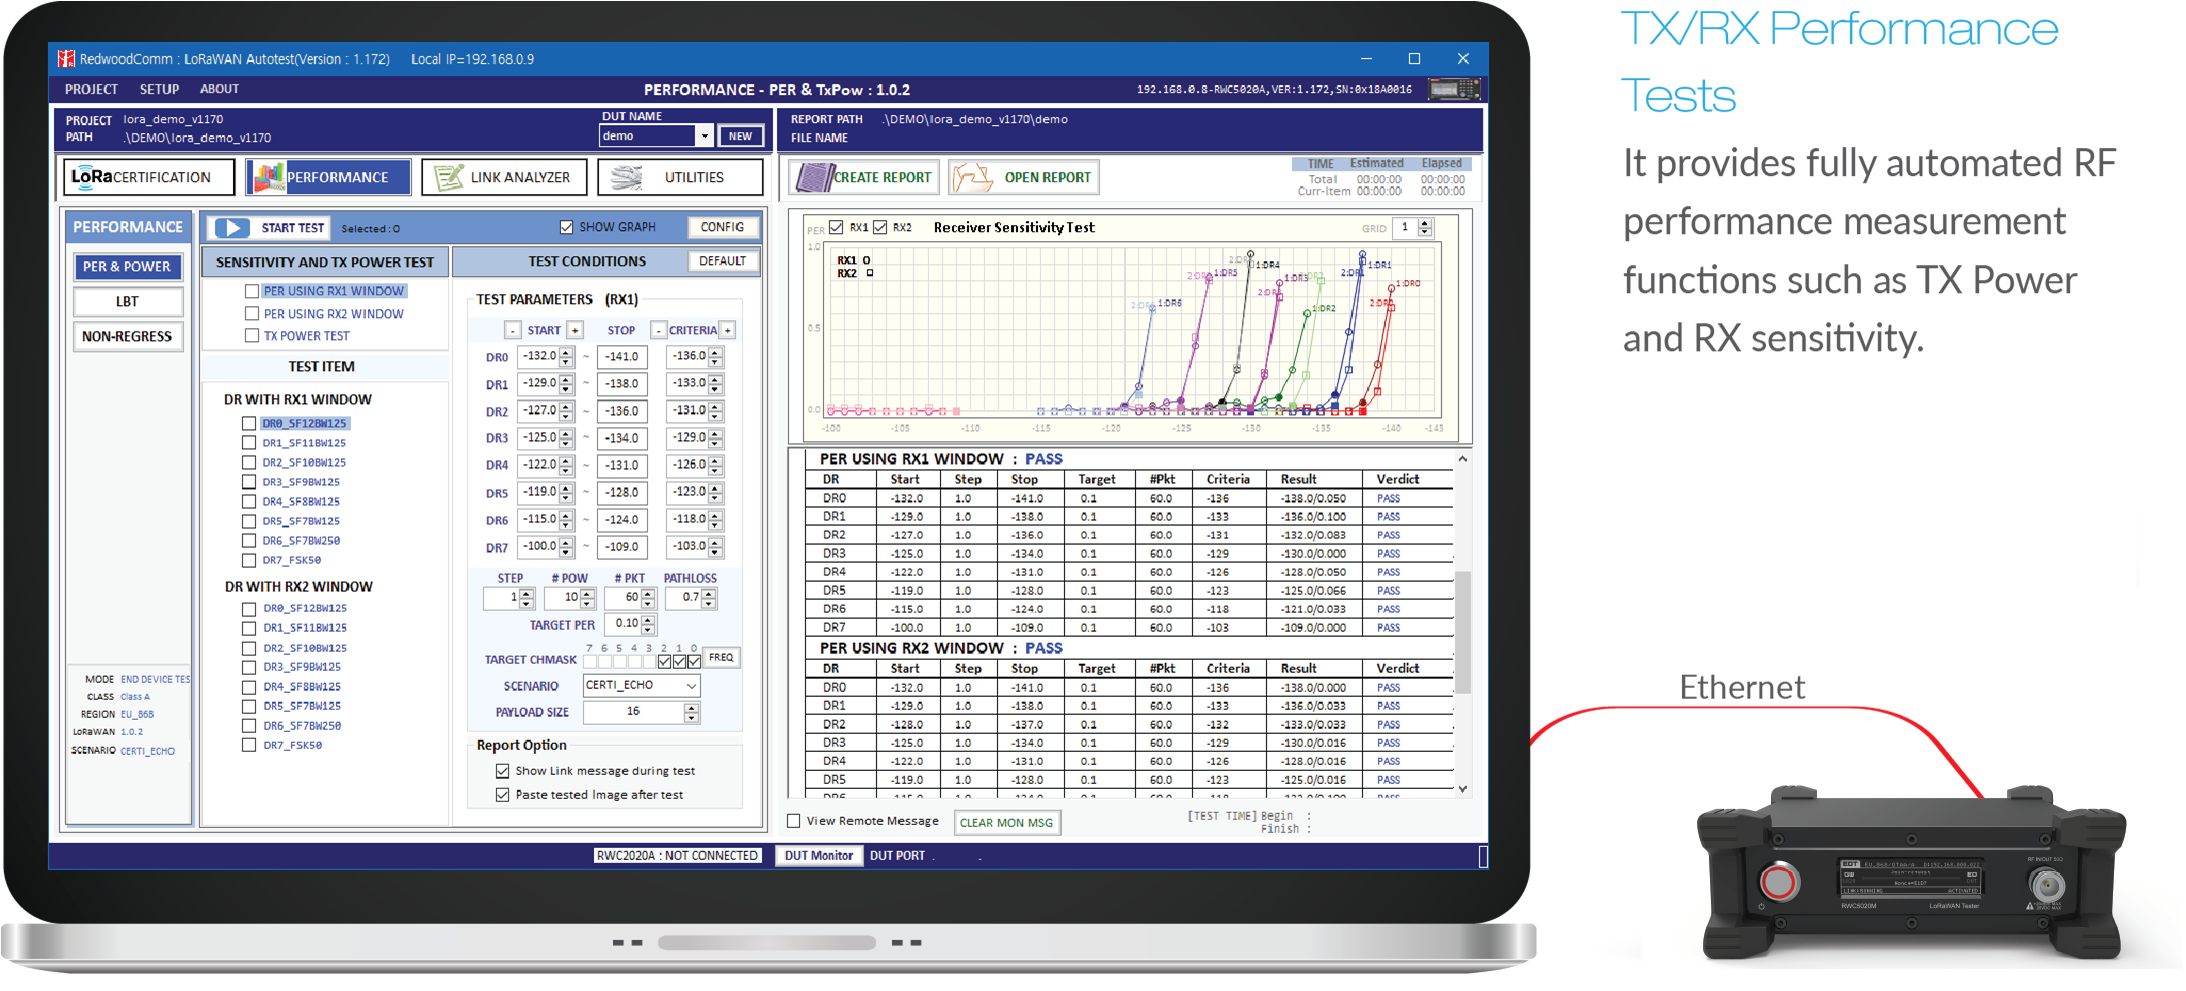Check DR0_SF12BW125 under RX1 window
This screenshot has width=2186, height=991.
point(249,424)
